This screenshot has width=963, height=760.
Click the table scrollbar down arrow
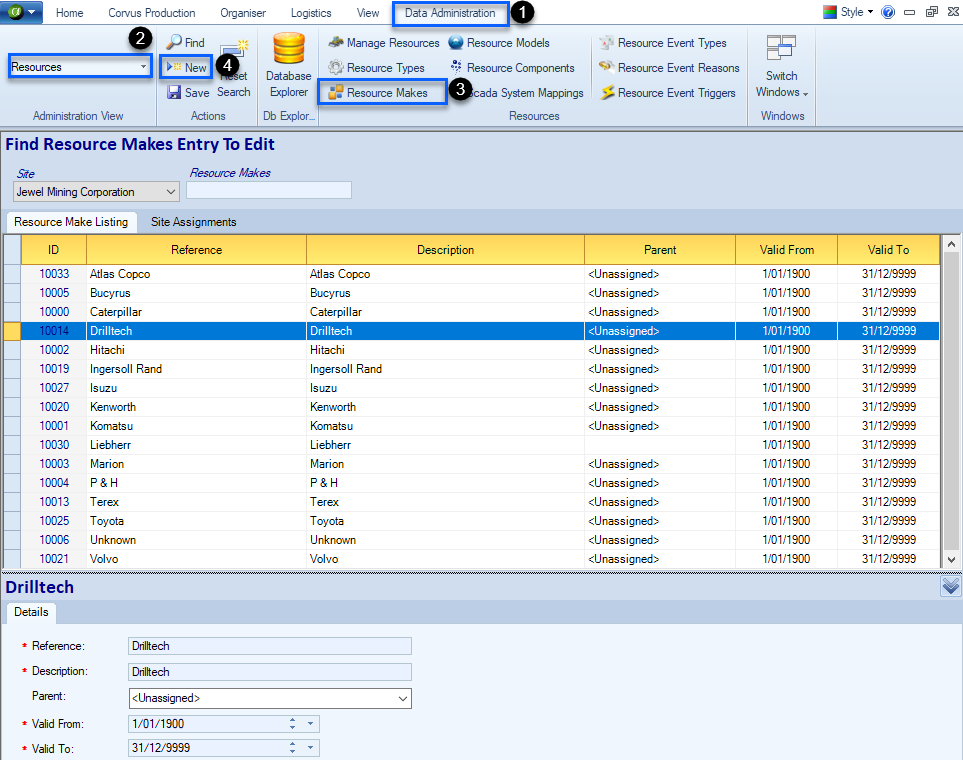pyautogui.click(x=951, y=559)
